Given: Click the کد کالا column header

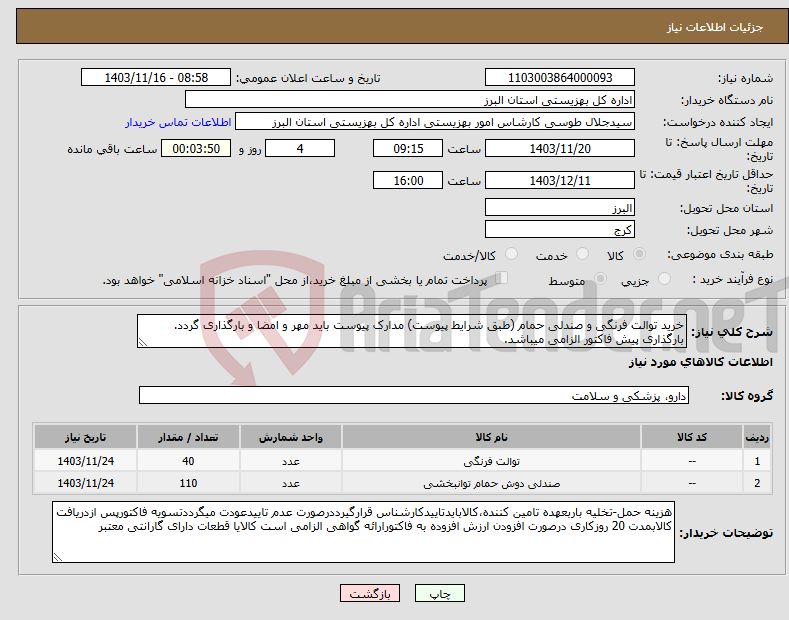Looking at the screenshot, I should (x=692, y=437).
